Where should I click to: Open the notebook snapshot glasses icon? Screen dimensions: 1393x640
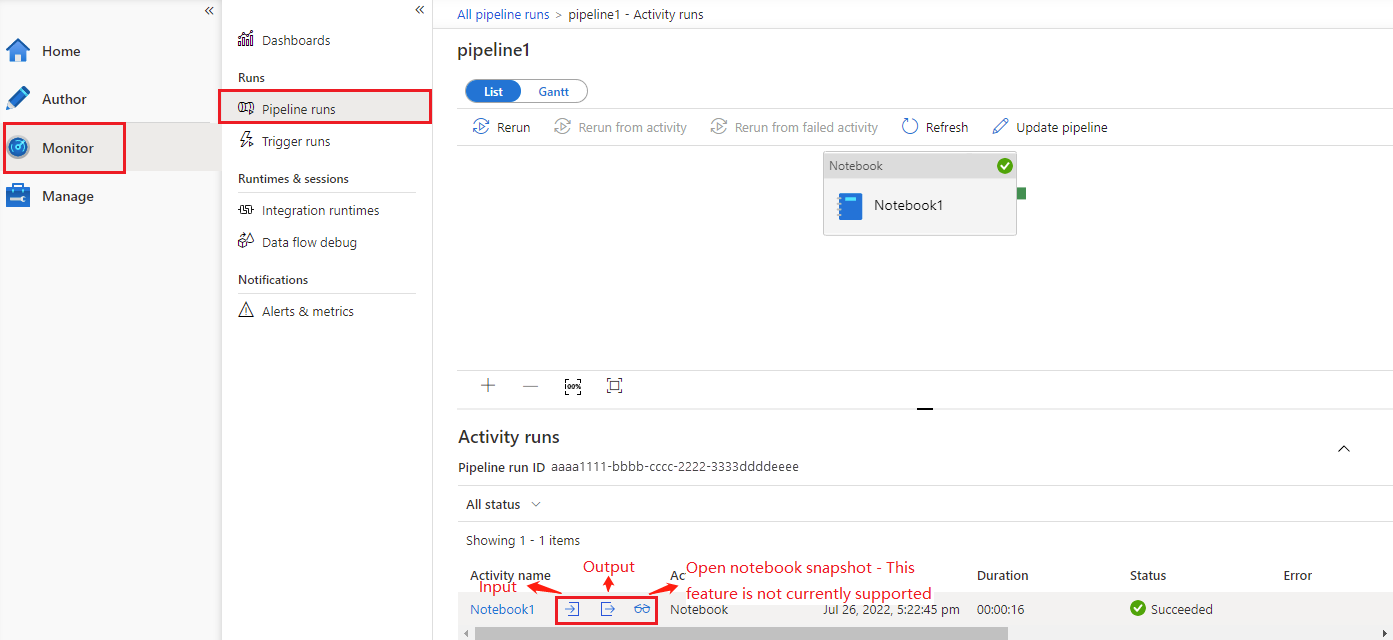pyautogui.click(x=641, y=608)
